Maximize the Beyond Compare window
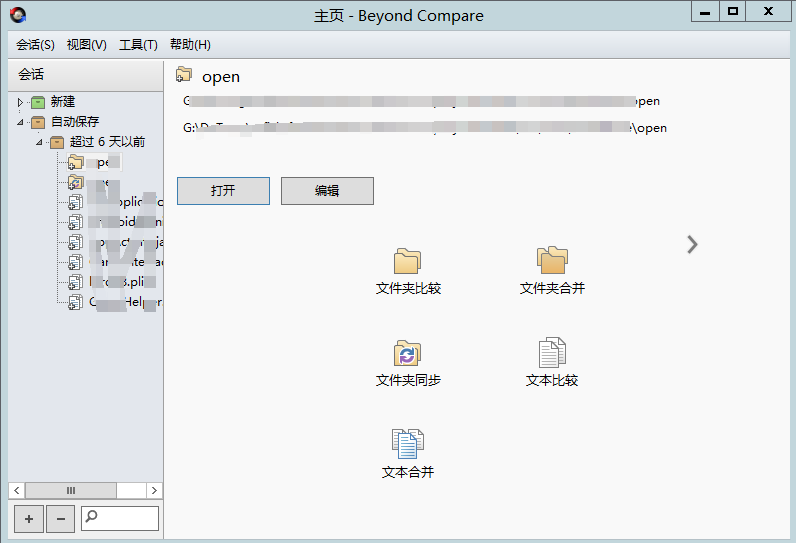This screenshot has width=796, height=543. [733, 12]
